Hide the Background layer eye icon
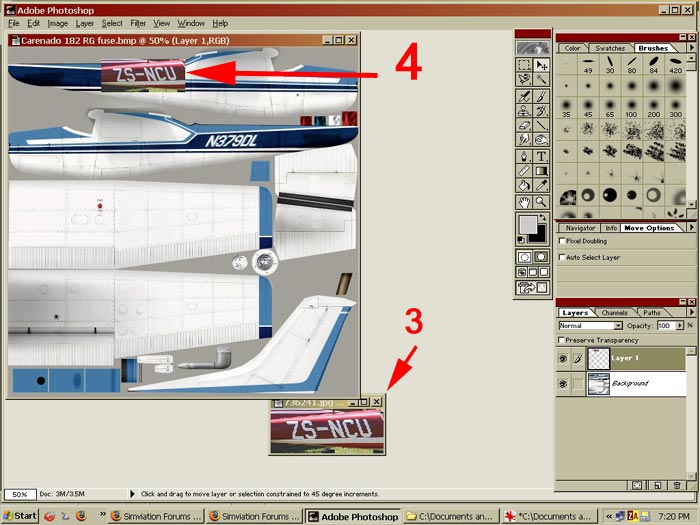Screen dimensions: 700x525 coord(564,384)
